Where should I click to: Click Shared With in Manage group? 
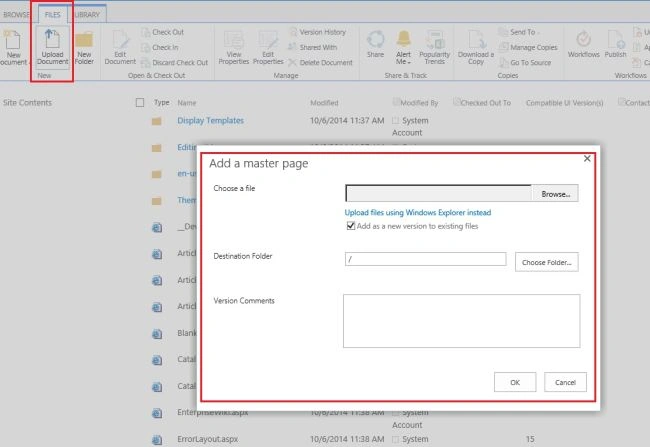313,48
